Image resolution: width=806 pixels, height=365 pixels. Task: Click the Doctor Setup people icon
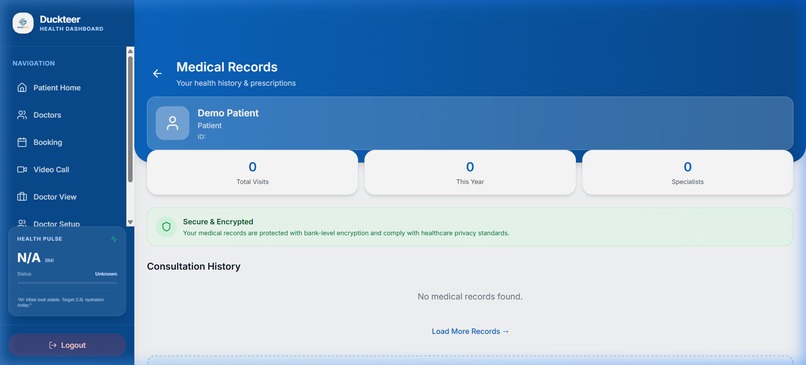pyautogui.click(x=22, y=223)
